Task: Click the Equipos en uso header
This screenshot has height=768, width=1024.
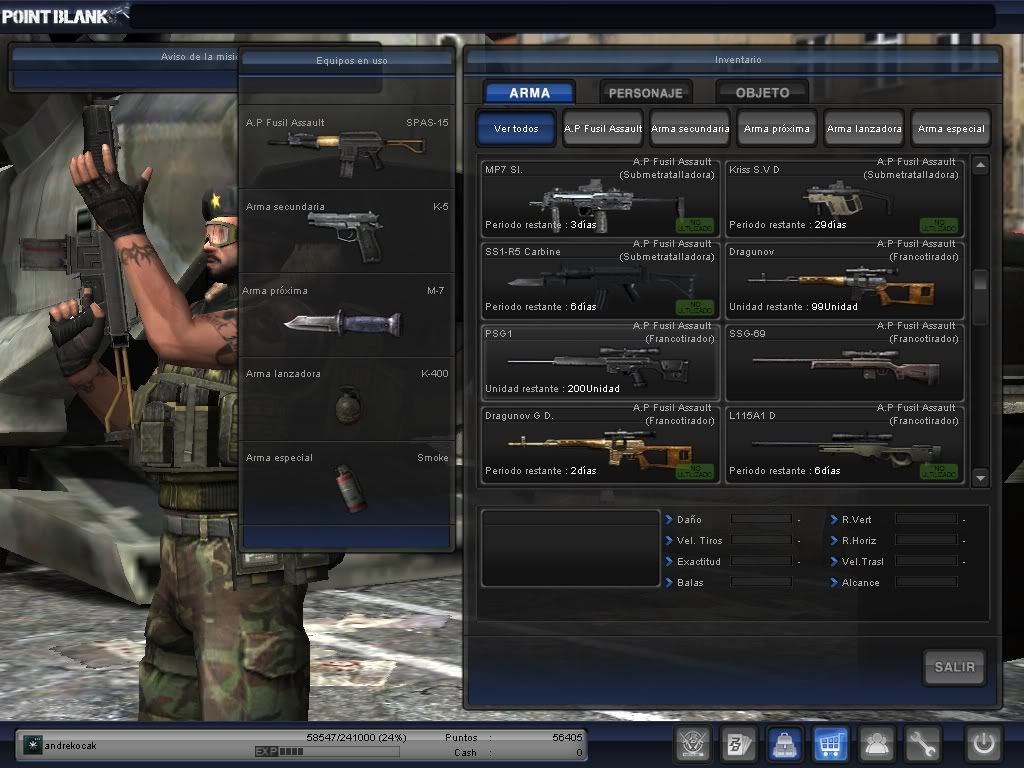Action: click(x=352, y=61)
